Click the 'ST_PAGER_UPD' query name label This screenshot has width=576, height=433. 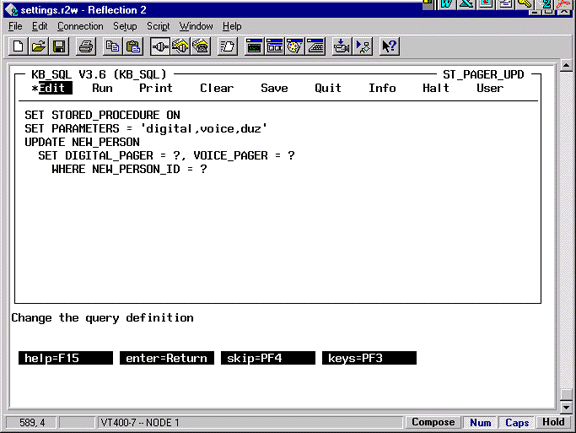(x=483, y=75)
